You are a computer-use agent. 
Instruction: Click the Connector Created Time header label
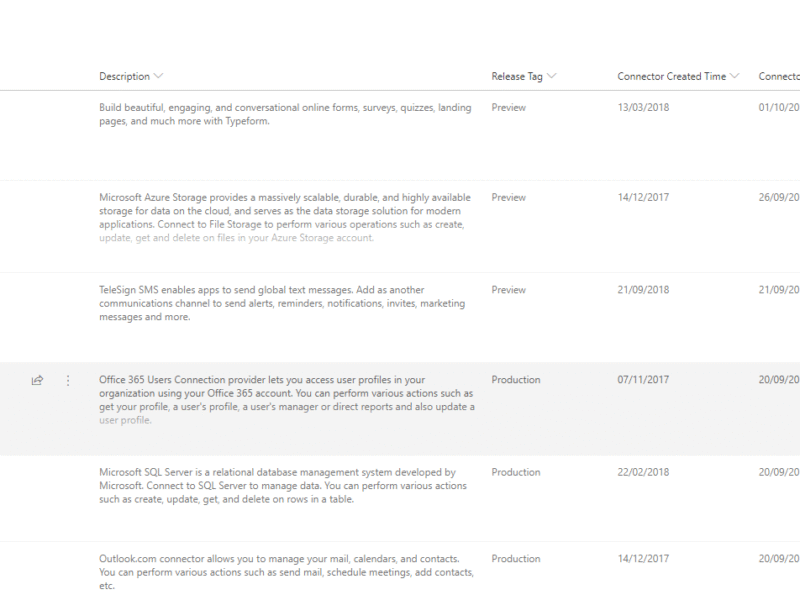click(671, 76)
